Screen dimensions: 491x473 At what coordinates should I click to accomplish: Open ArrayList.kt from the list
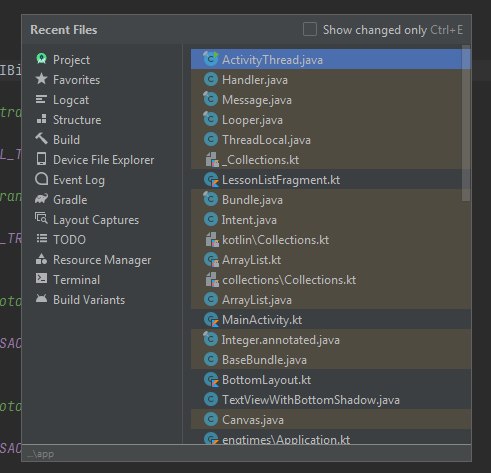pos(330,259)
